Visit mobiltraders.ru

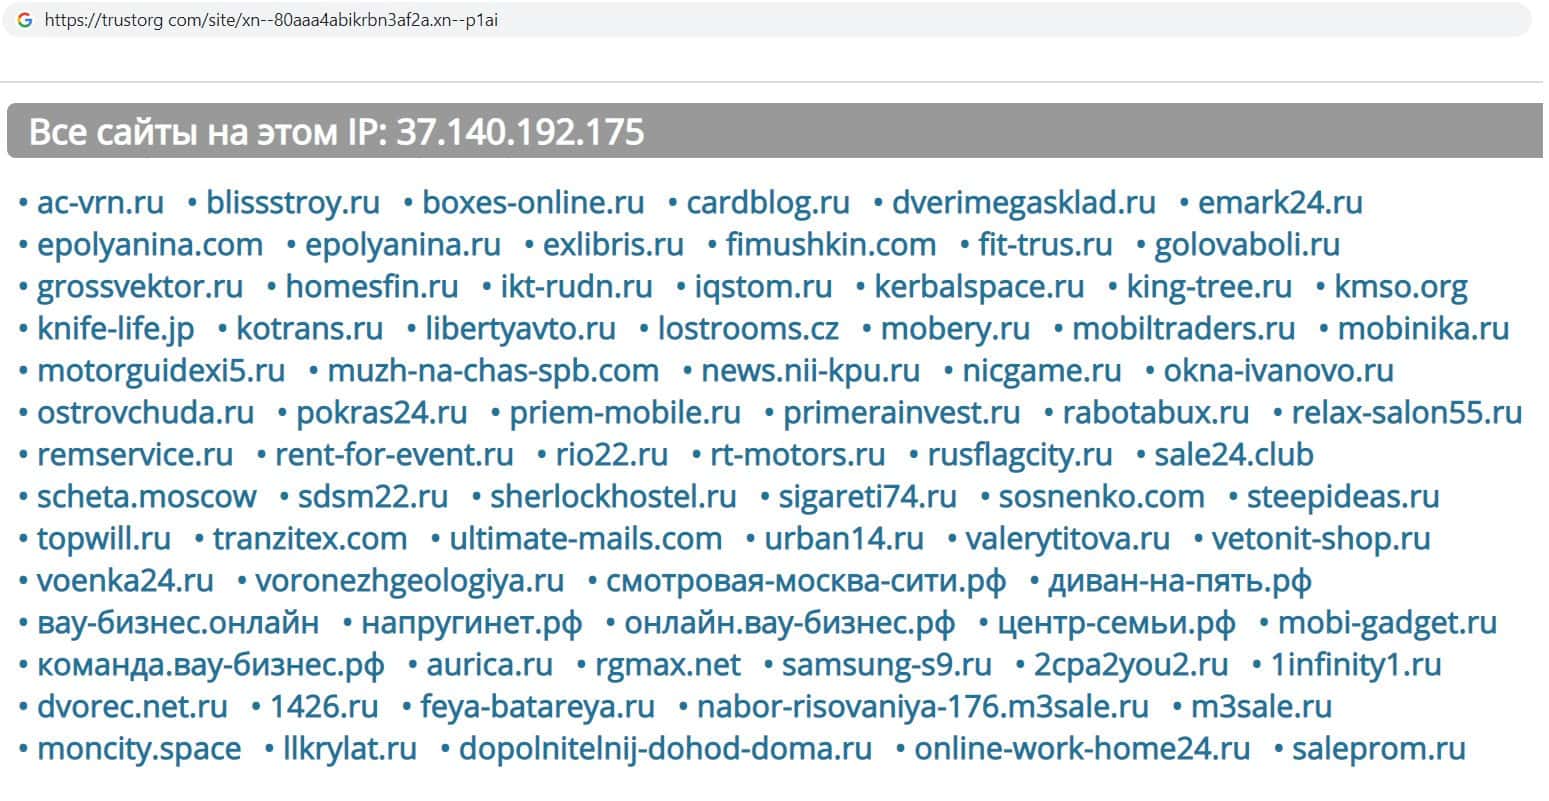click(1183, 329)
